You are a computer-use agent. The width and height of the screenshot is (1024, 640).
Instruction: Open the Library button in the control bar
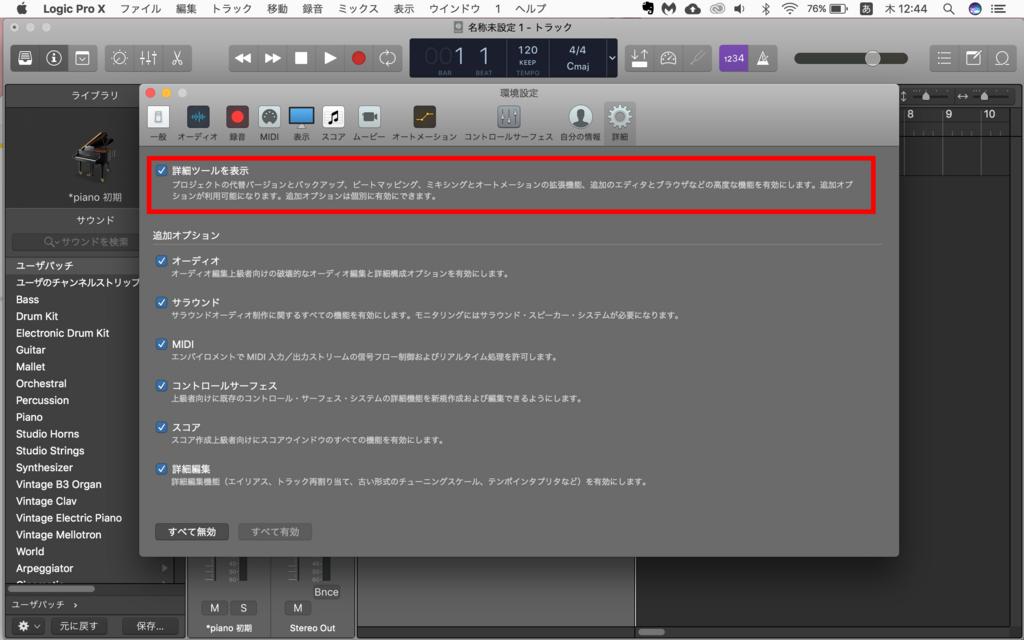[x=25, y=58]
